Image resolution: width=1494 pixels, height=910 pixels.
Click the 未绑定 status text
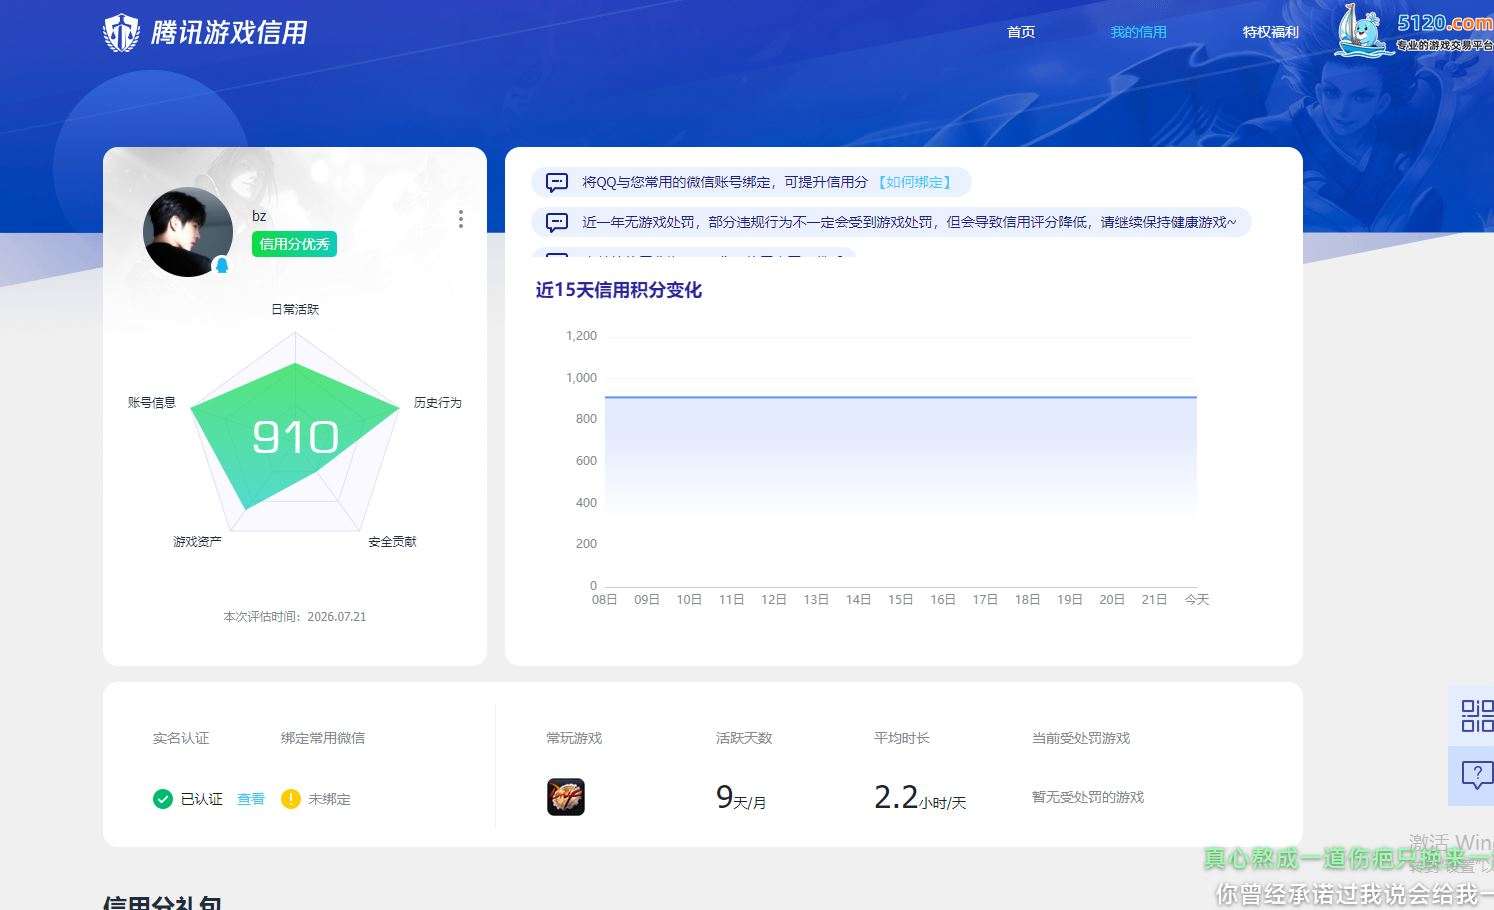click(x=329, y=799)
